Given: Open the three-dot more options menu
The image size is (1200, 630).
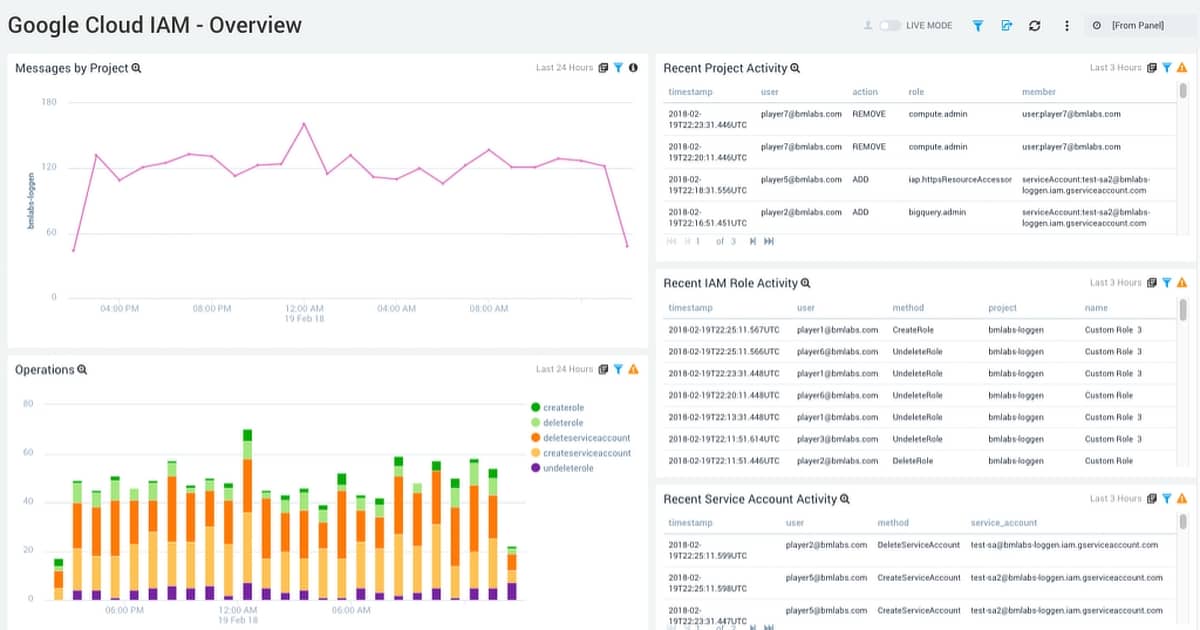Looking at the screenshot, I should (1067, 25).
